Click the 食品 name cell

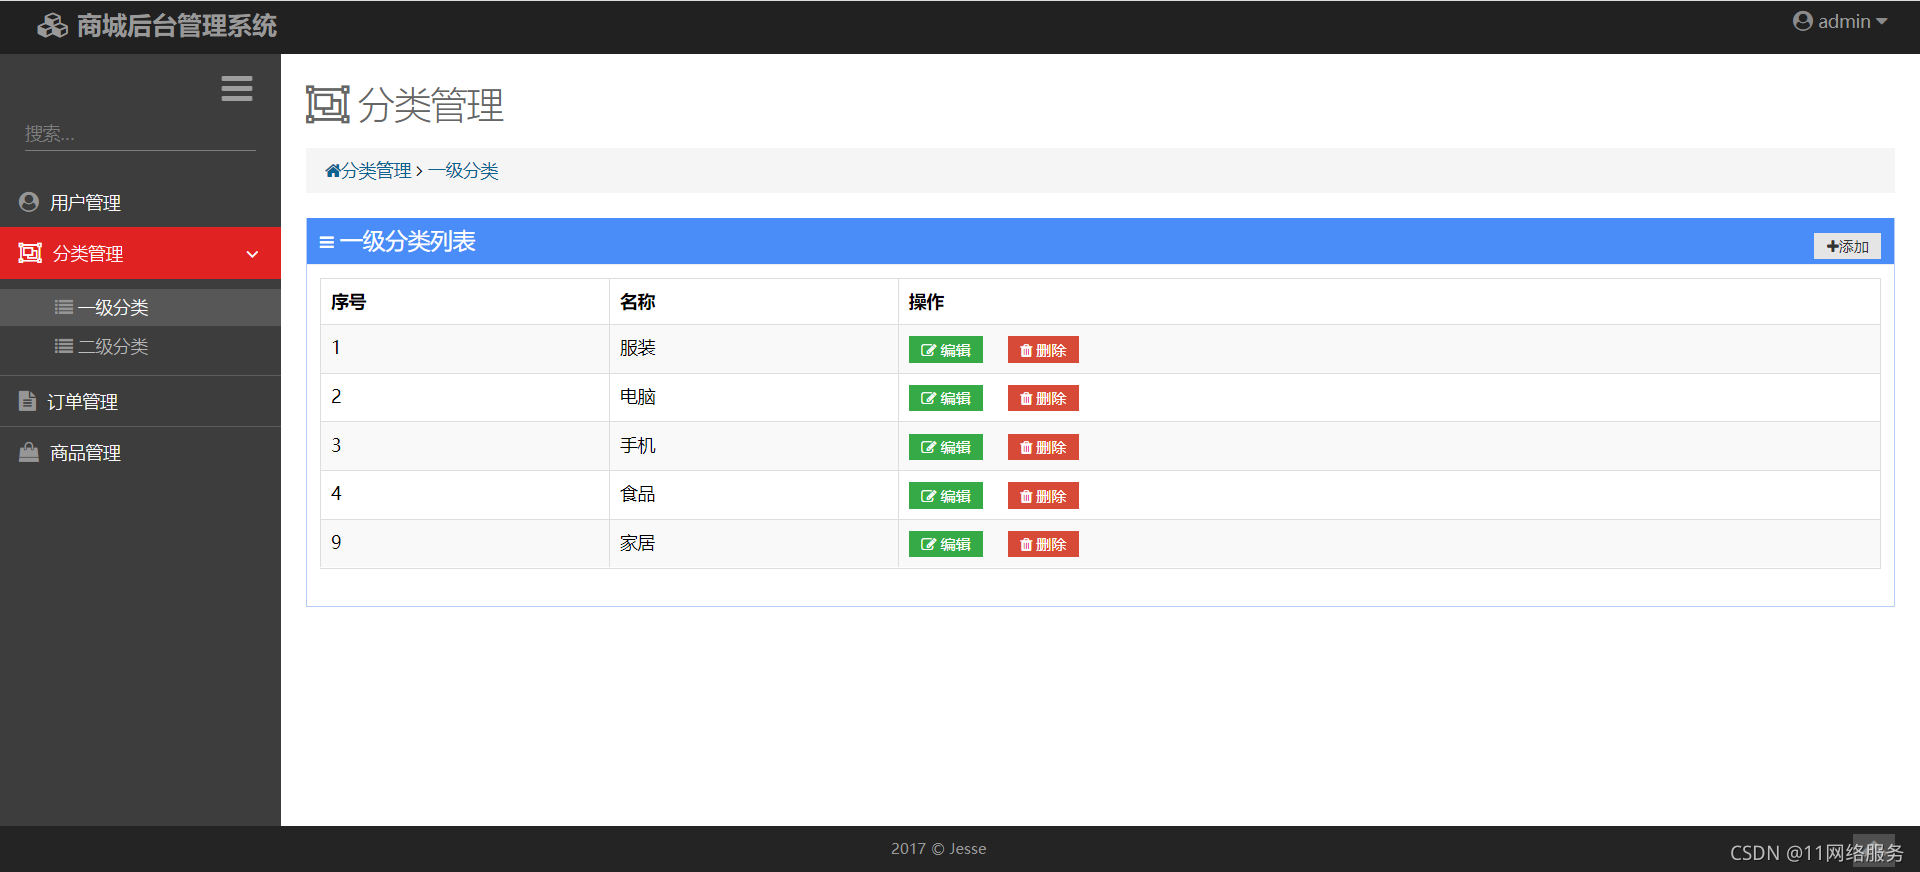point(754,494)
